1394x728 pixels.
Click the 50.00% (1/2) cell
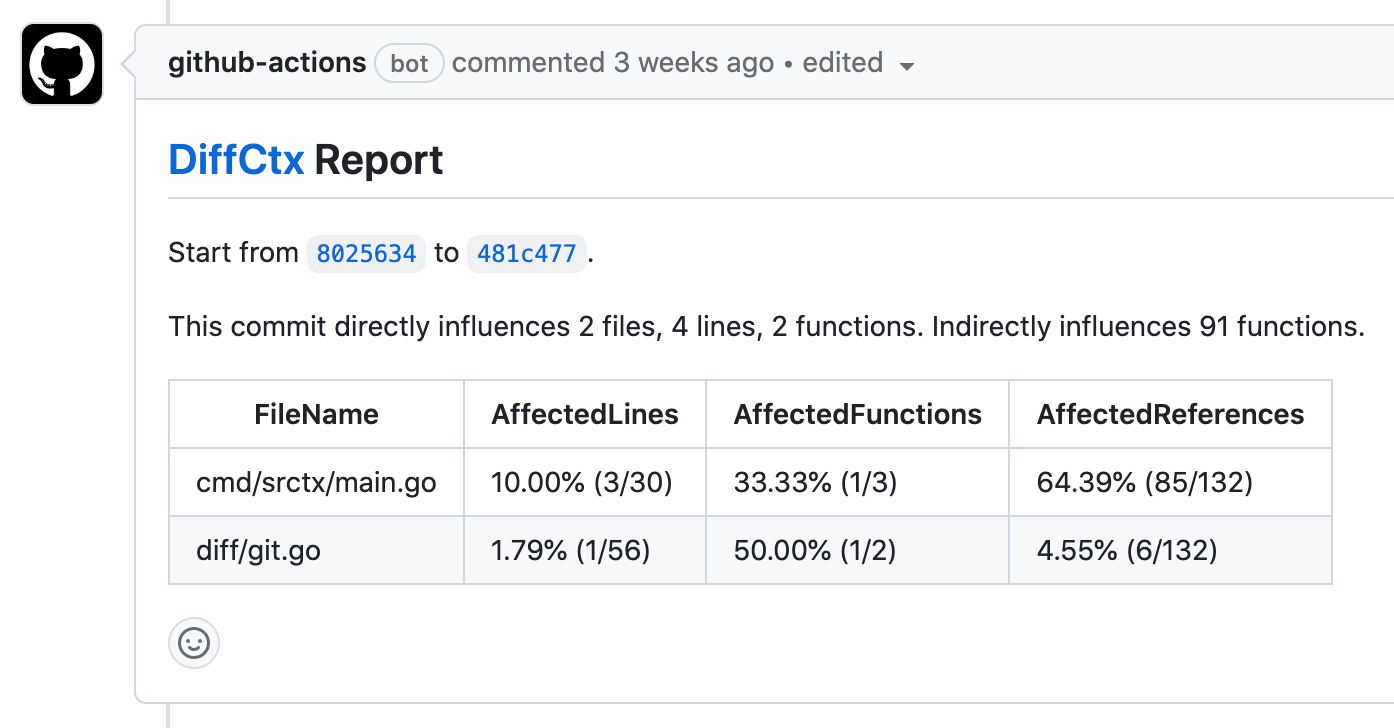point(815,550)
